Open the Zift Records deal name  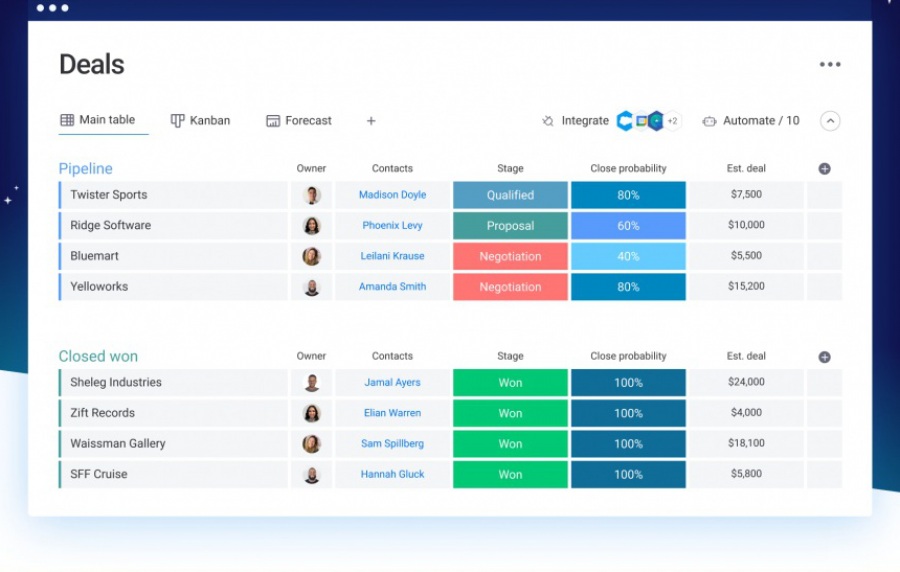click(x=102, y=413)
